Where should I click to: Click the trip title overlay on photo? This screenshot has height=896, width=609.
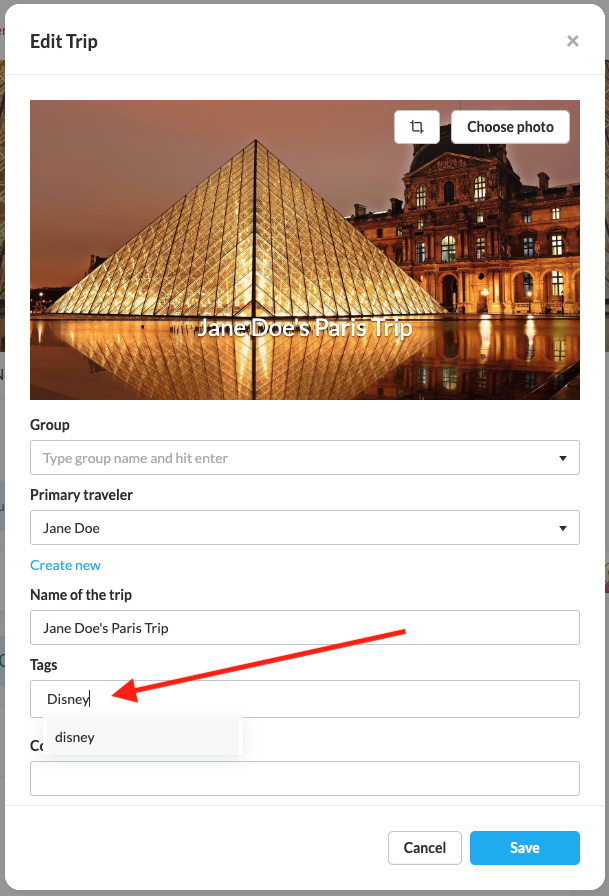click(304, 328)
